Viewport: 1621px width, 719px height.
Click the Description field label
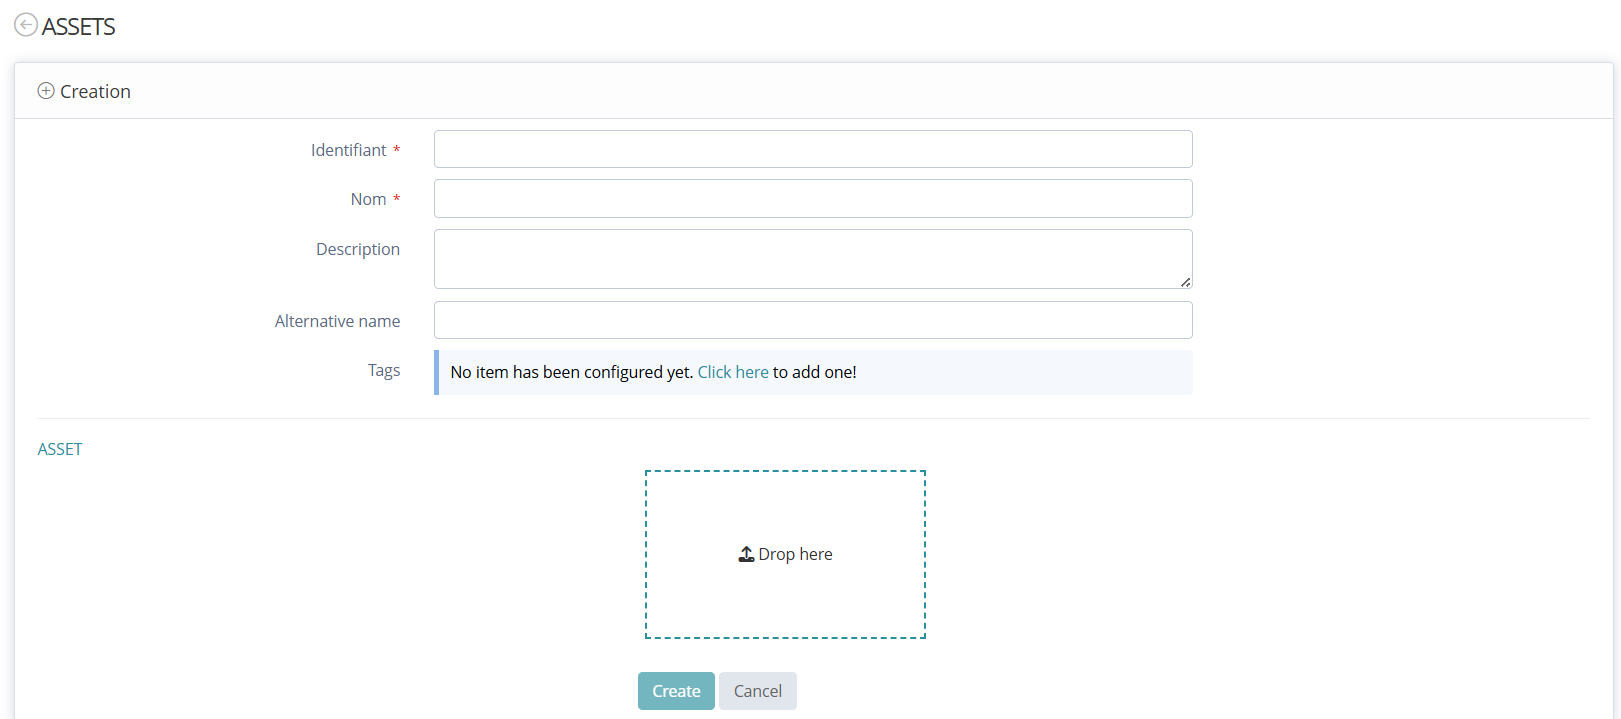coord(358,249)
